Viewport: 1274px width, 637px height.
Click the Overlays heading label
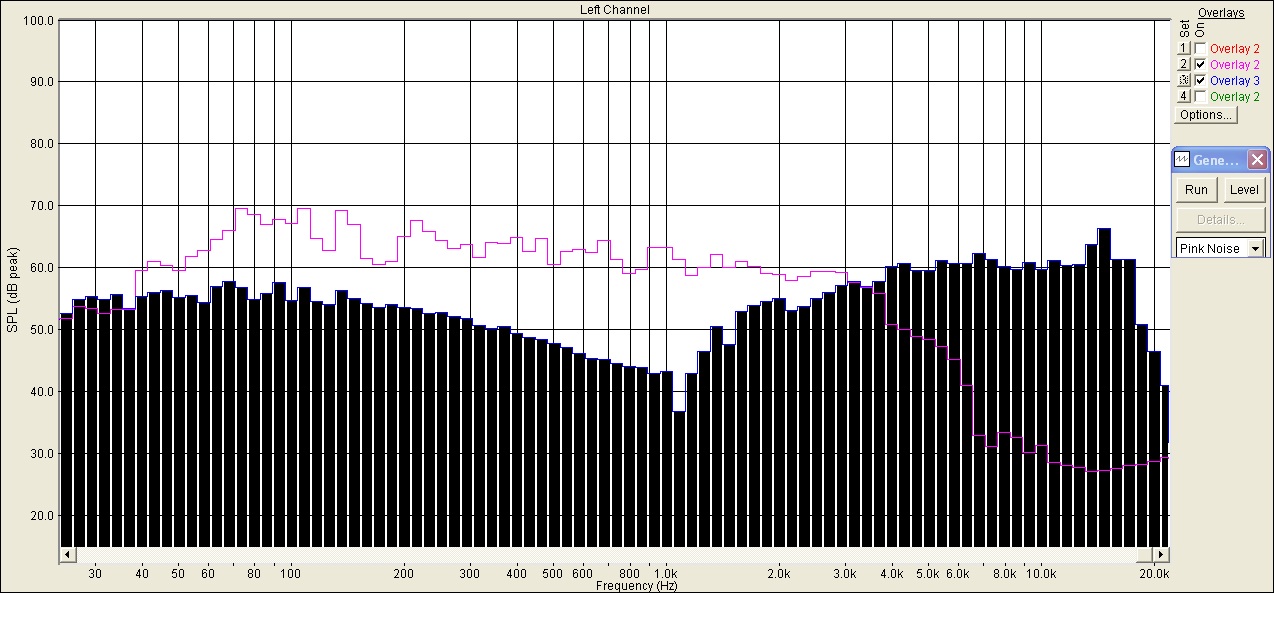1221,13
